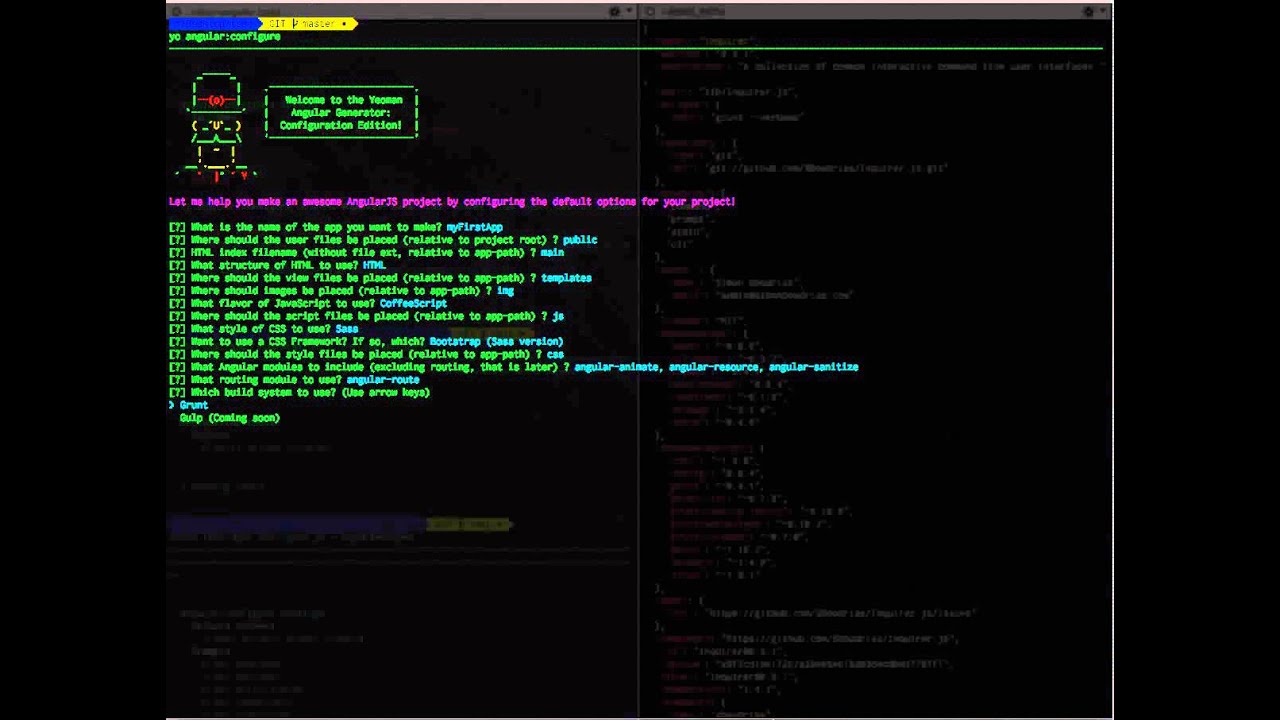
Task: Open the left terminal pane's gear menu
Action: click(x=615, y=11)
